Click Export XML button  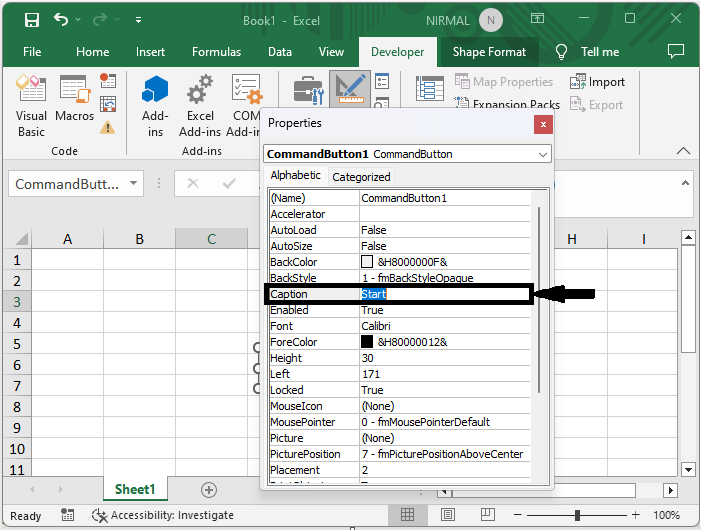(596, 105)
